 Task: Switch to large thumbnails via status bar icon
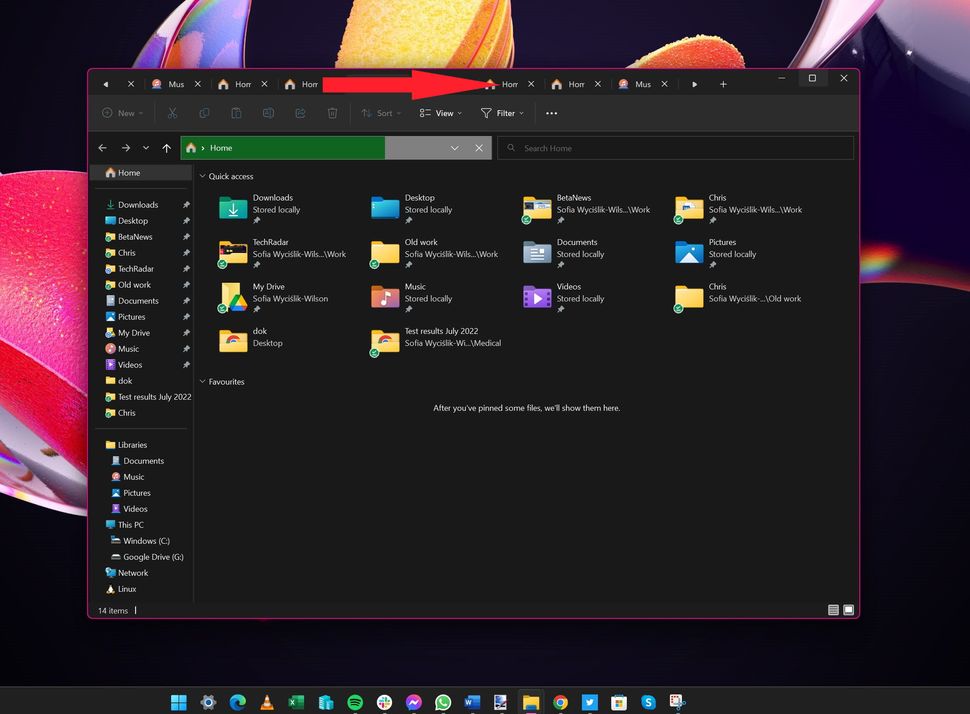[848, 609]
